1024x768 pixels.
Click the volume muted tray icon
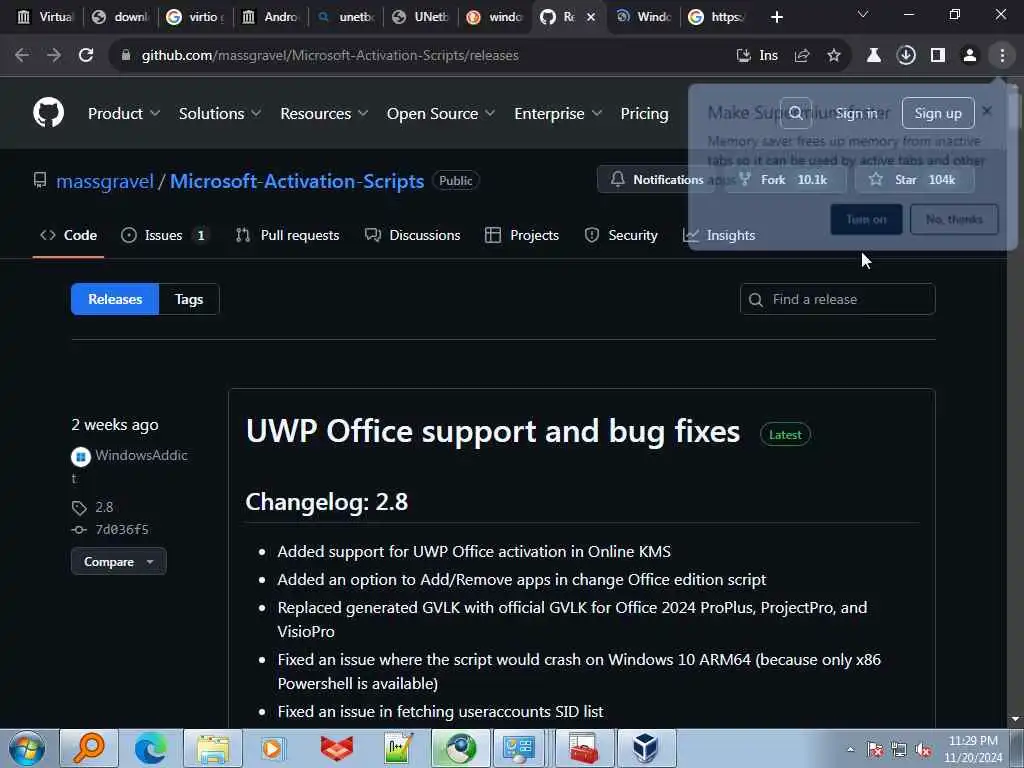click(x=923, y=750)
